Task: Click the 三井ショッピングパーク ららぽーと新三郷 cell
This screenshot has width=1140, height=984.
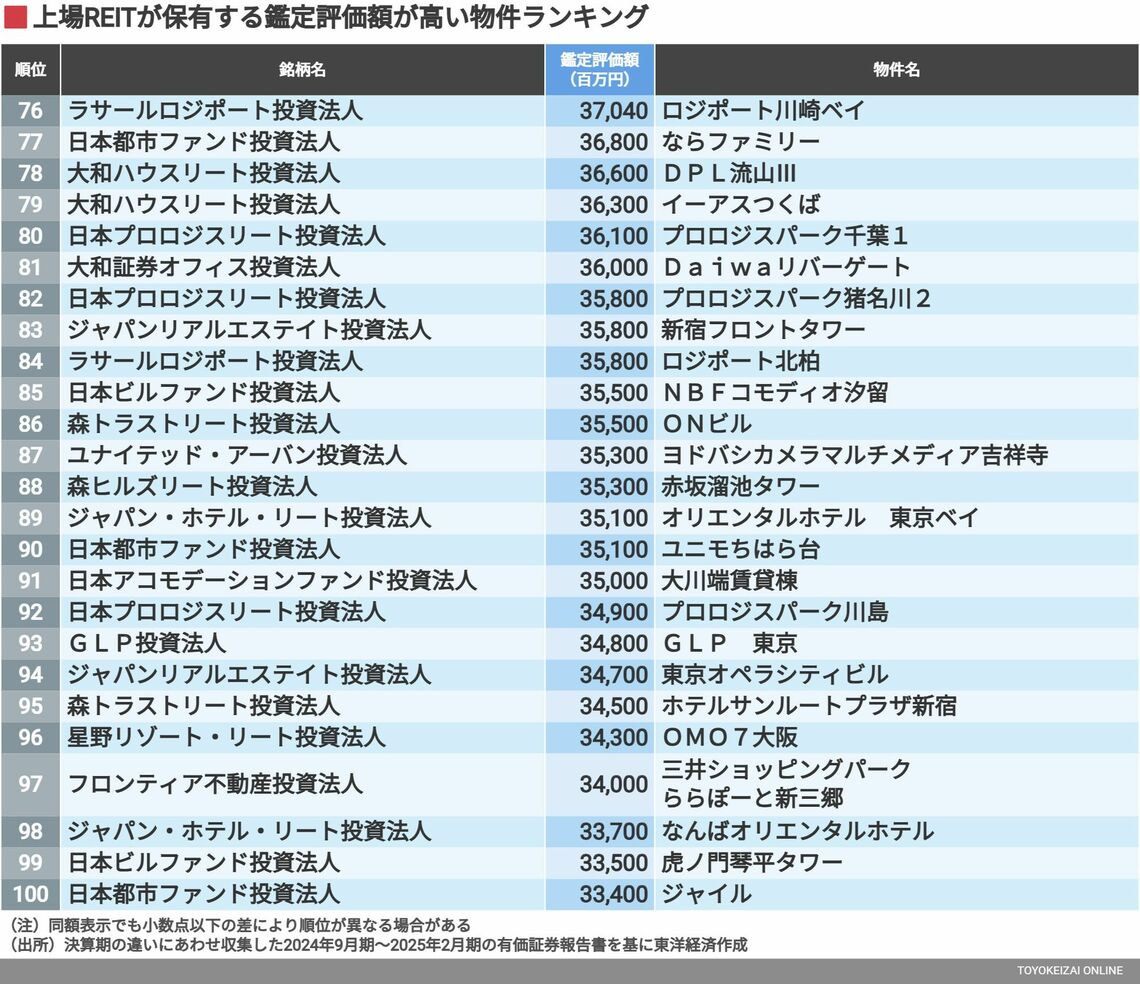Action: (786, 784)
